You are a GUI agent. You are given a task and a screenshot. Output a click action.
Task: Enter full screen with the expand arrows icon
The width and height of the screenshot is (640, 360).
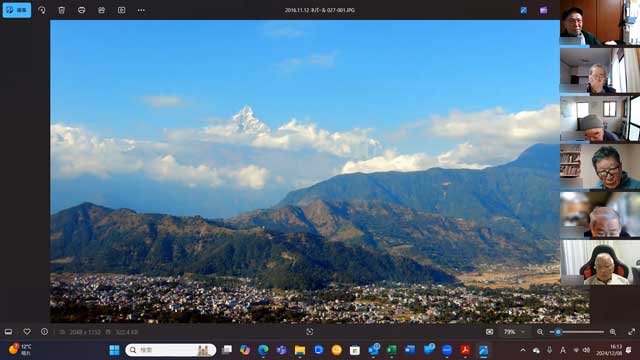pos(632,332)
